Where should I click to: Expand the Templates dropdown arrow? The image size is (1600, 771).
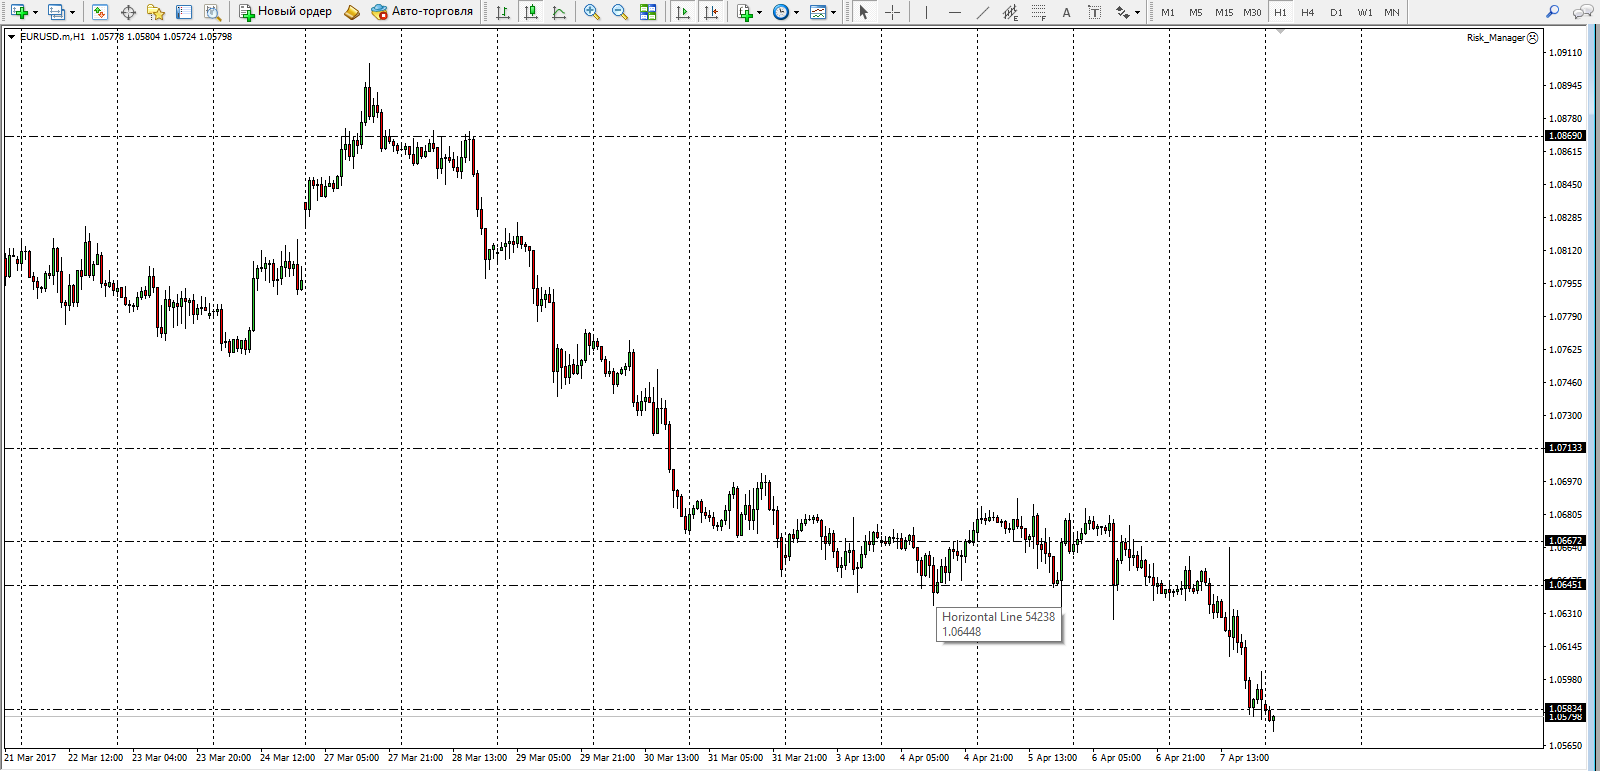pos(834,13)
